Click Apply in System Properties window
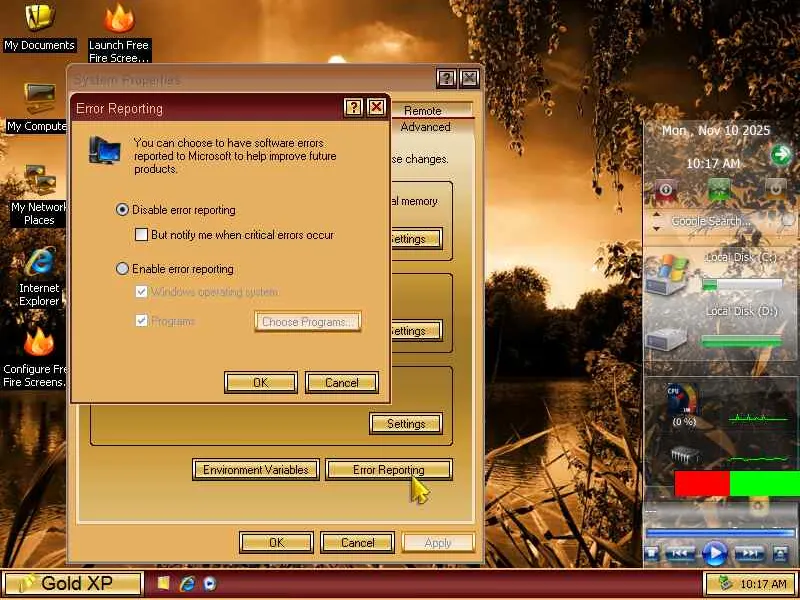Viewport: 800px width, 600px height. [438, 542]
